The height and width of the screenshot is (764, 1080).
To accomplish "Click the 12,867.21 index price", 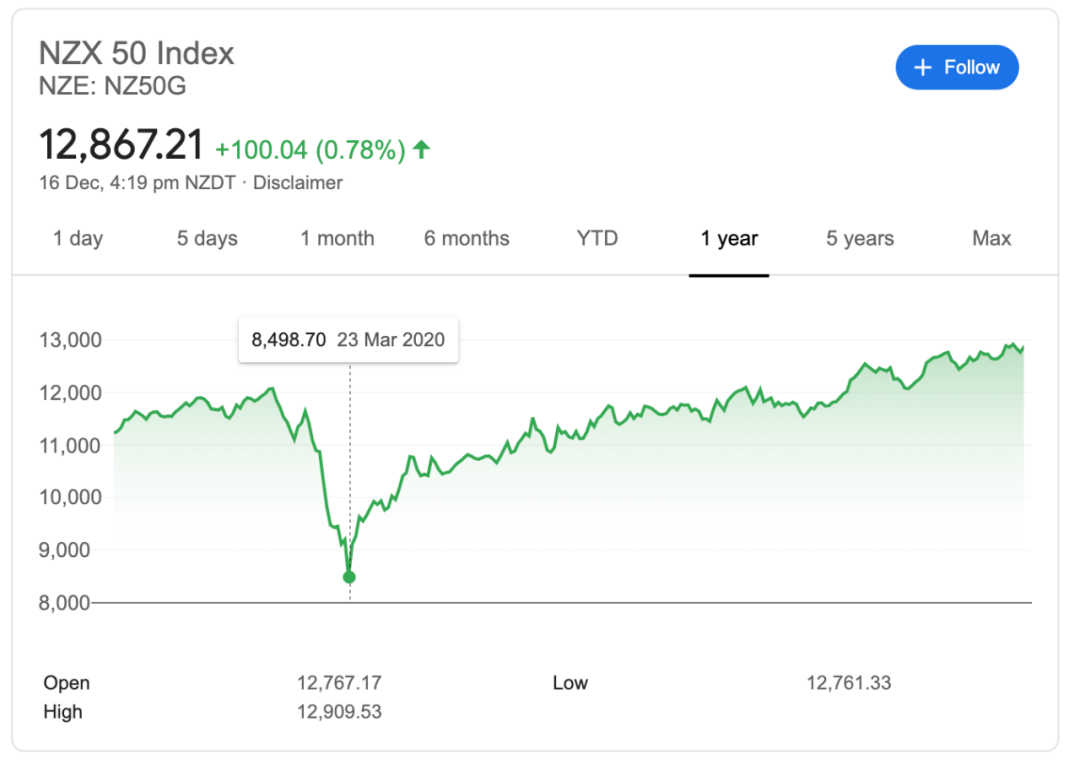I will 121,145.
